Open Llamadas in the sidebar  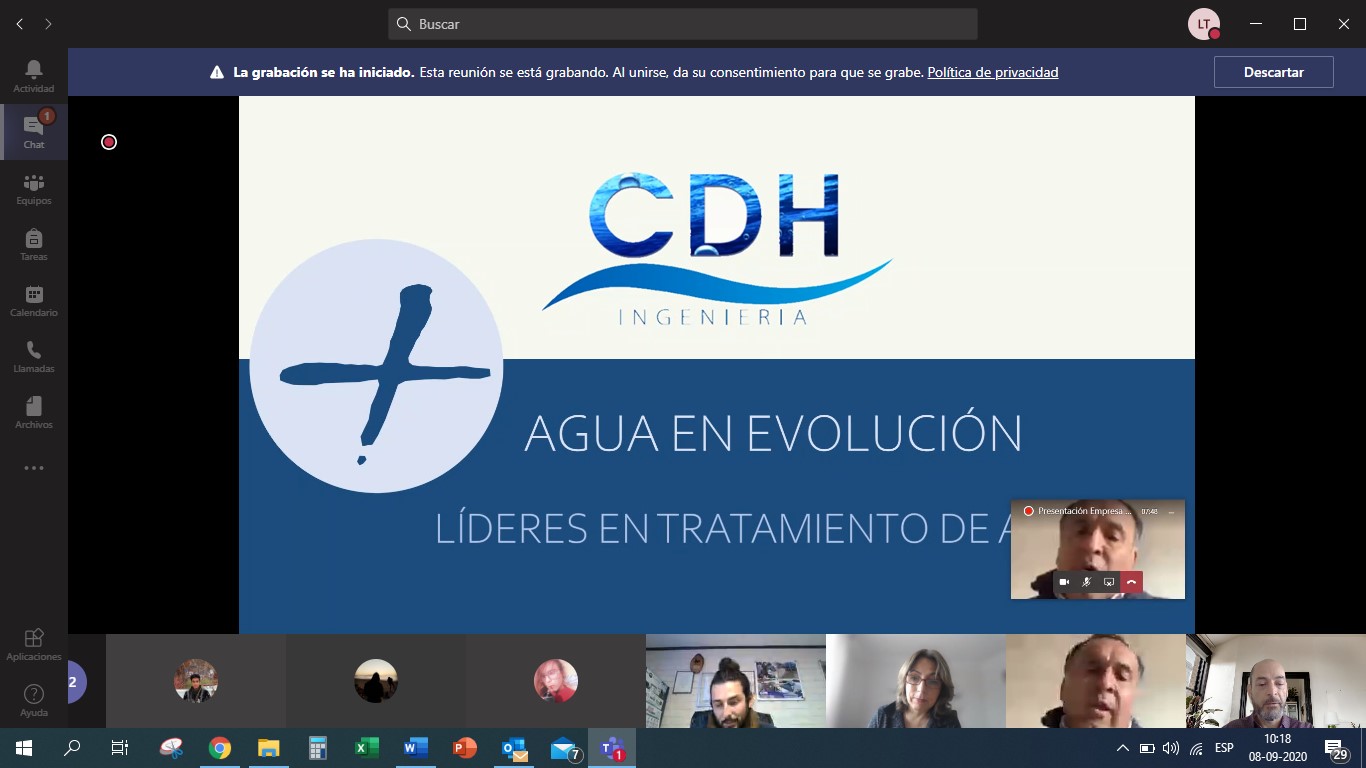click(34, 356)
